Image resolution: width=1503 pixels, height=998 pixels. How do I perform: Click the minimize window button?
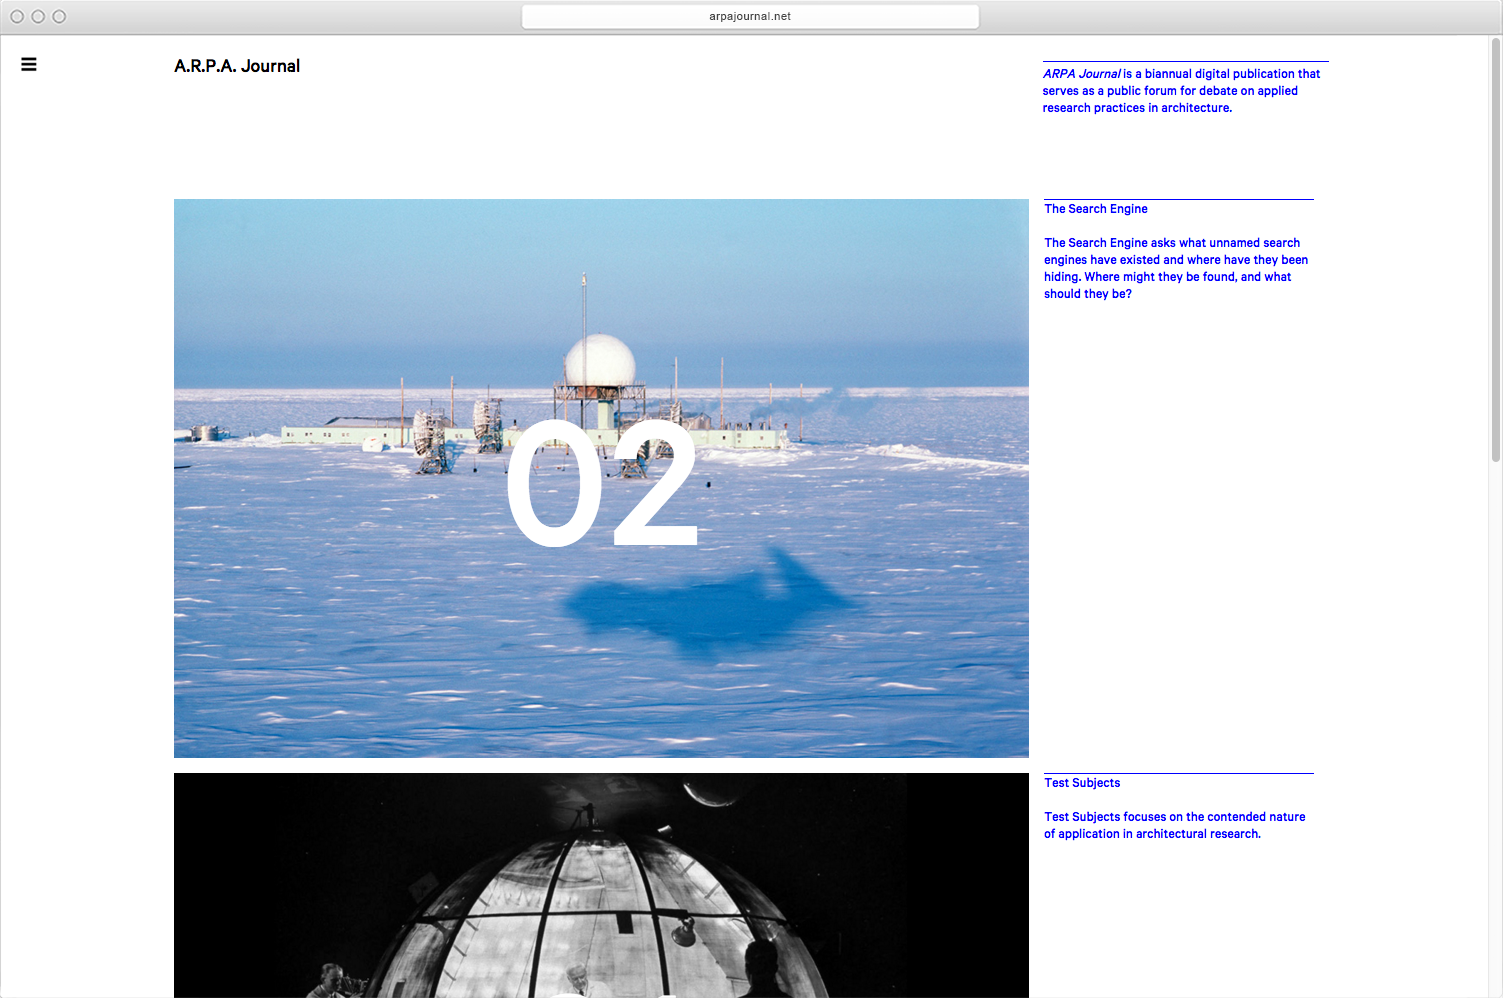(38, 16)
